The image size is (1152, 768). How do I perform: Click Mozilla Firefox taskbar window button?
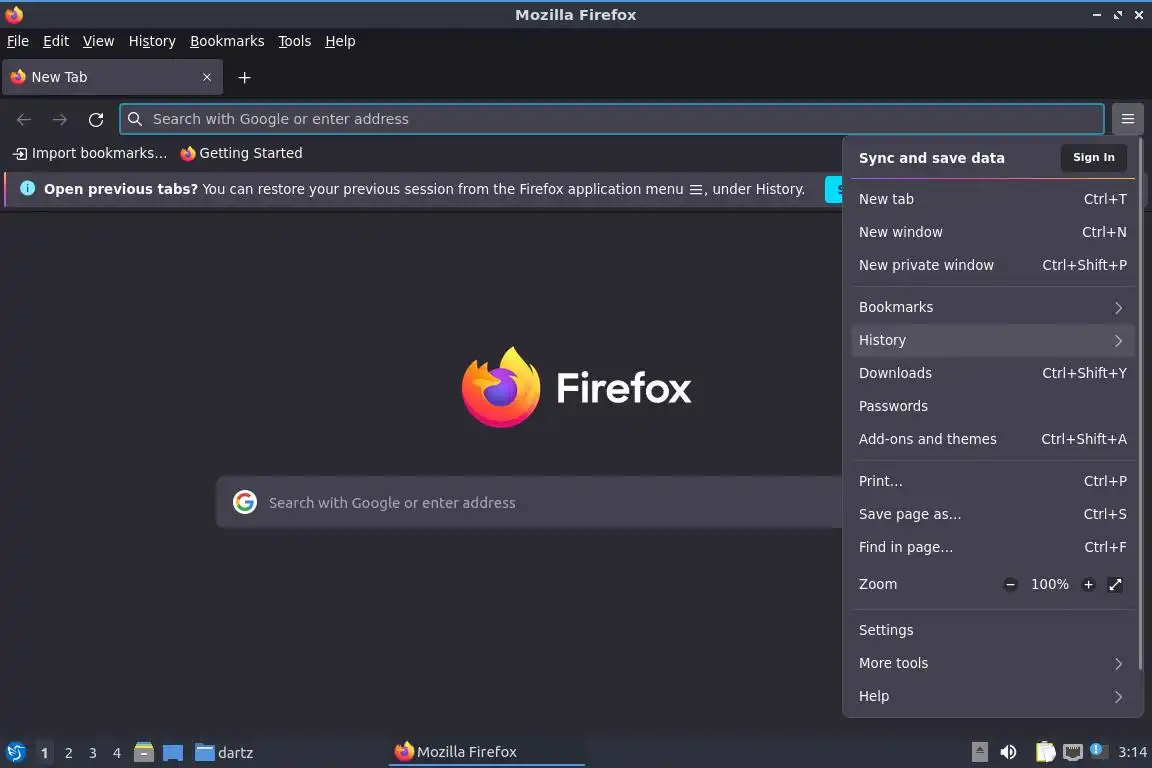[486, 752]
